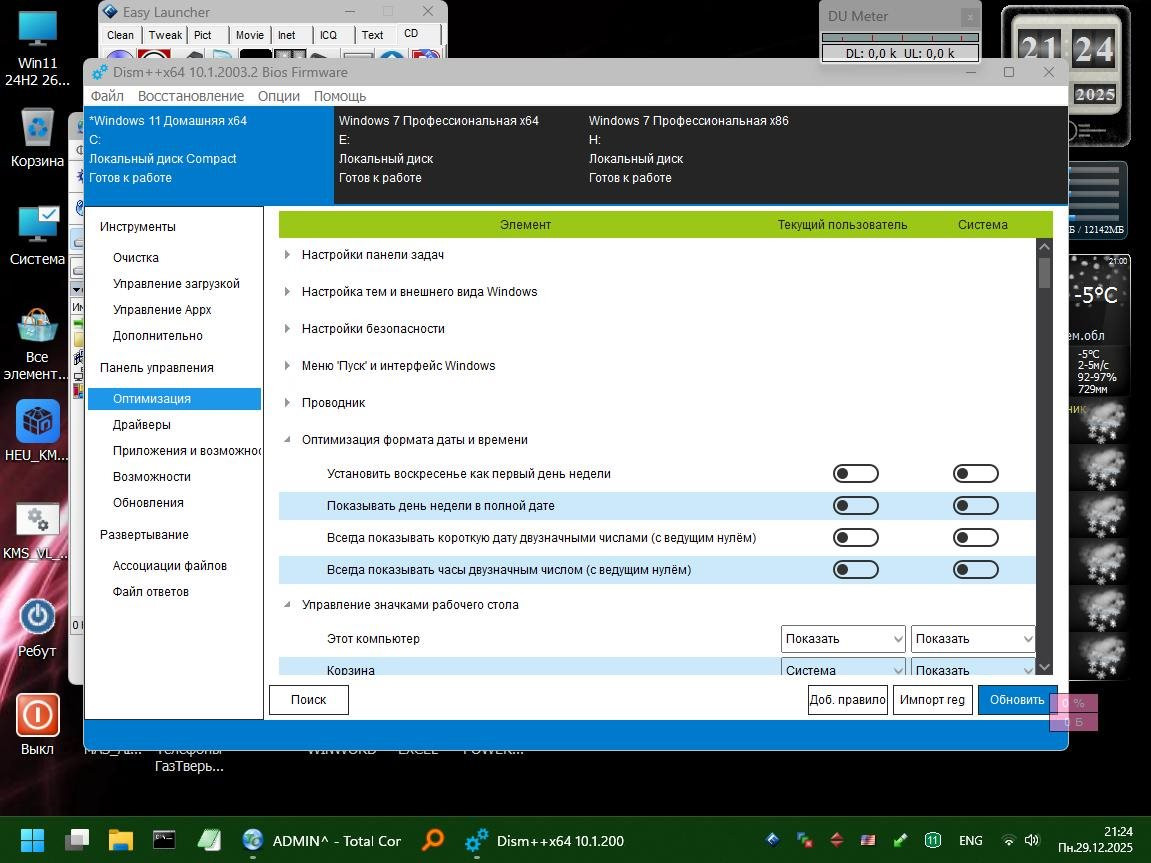Toggle two-digit short date, current user

tap(856, 538)
